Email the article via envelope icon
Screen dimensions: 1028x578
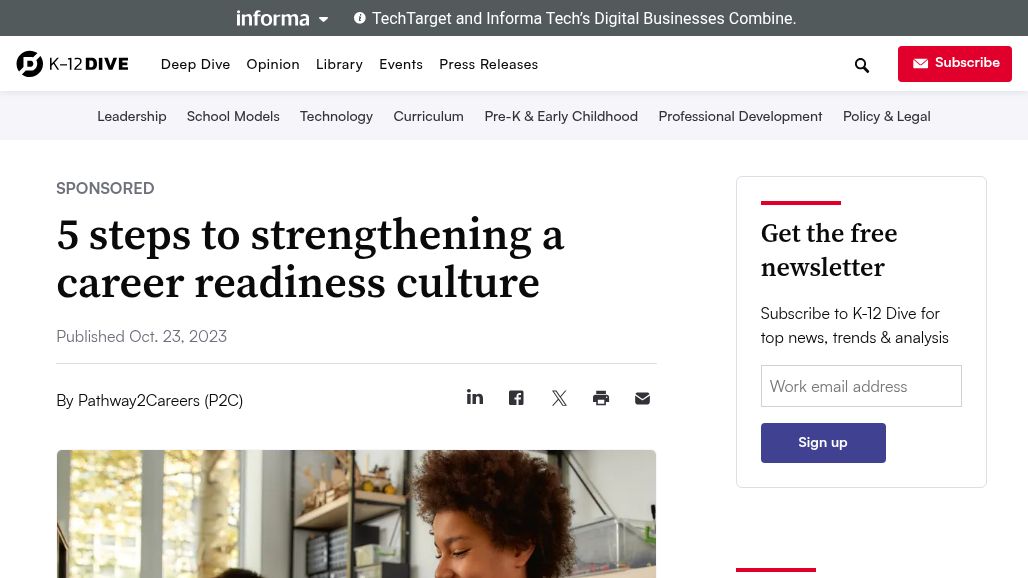pos(642,398)
